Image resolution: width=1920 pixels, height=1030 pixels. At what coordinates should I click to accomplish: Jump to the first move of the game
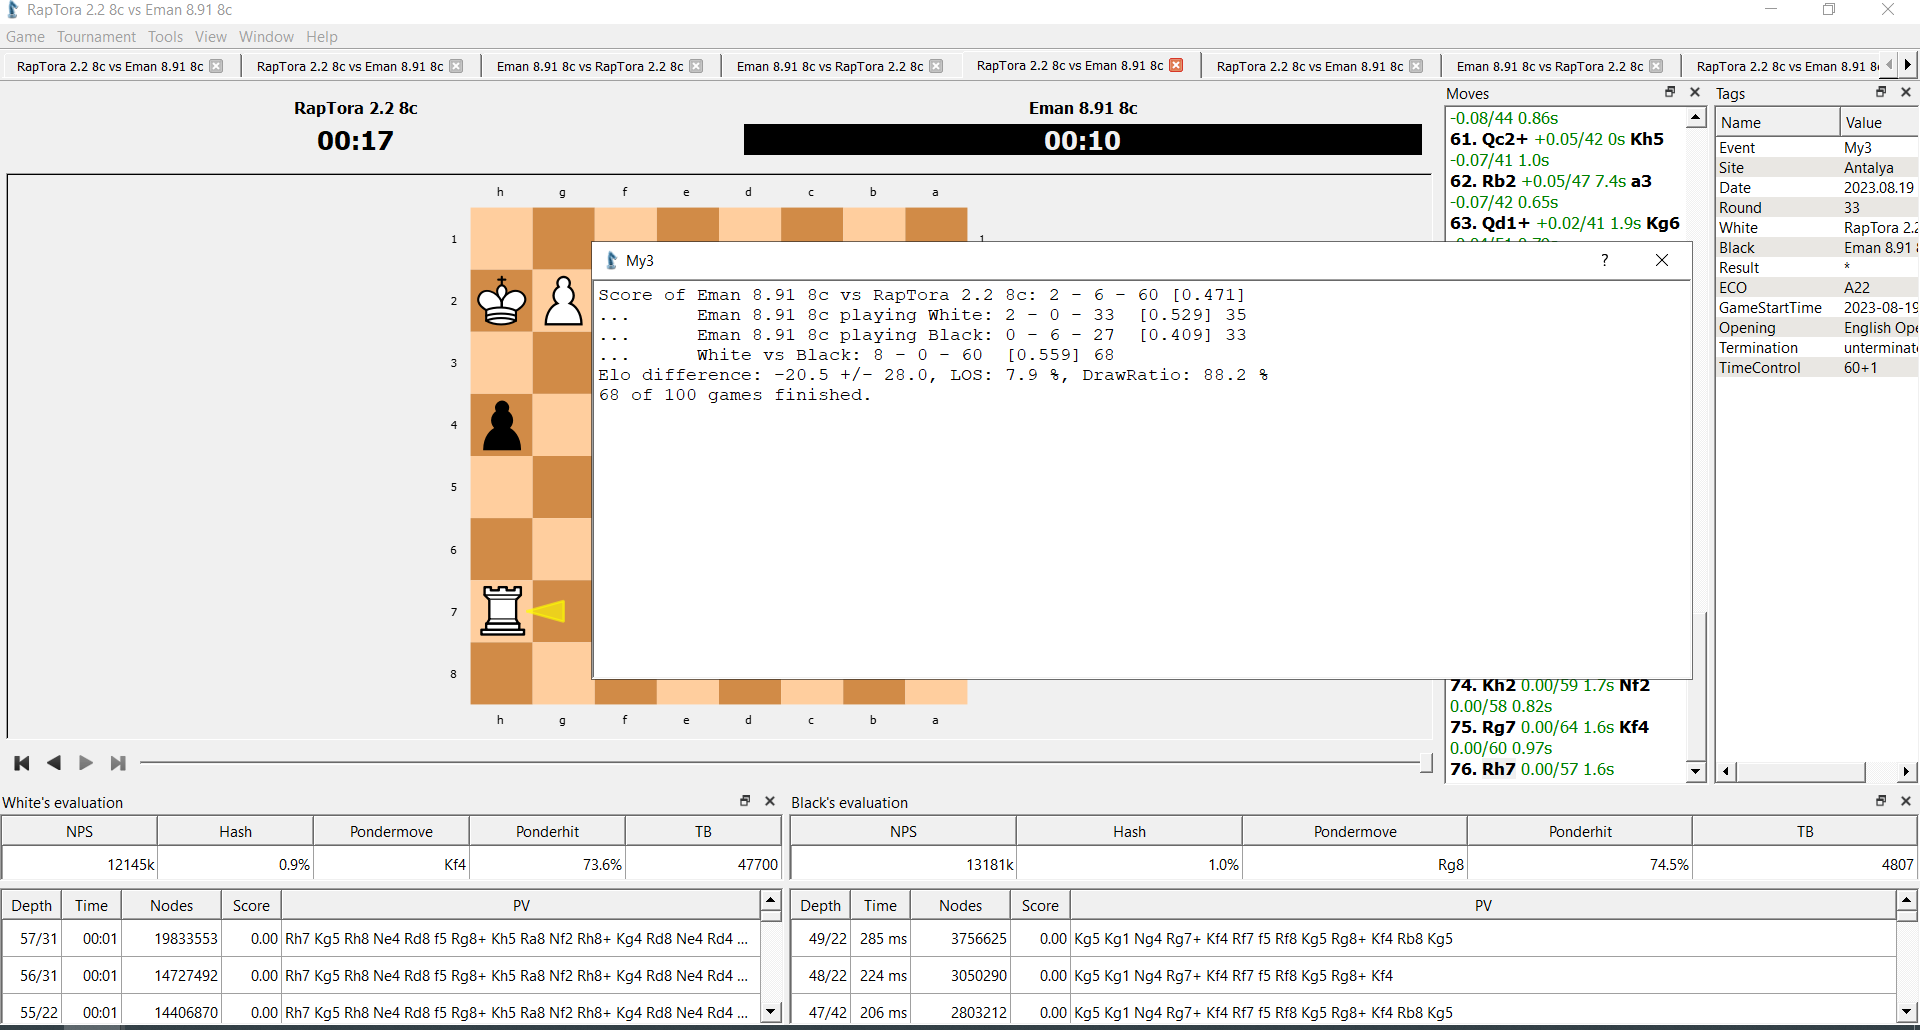[x=22, y=763]
